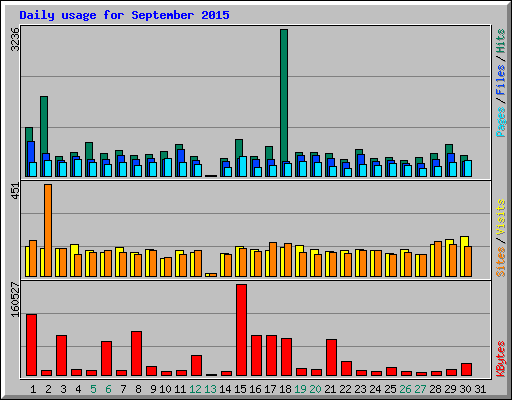
Task: Click the x-axis day label '13'
Action: [211, 389]
